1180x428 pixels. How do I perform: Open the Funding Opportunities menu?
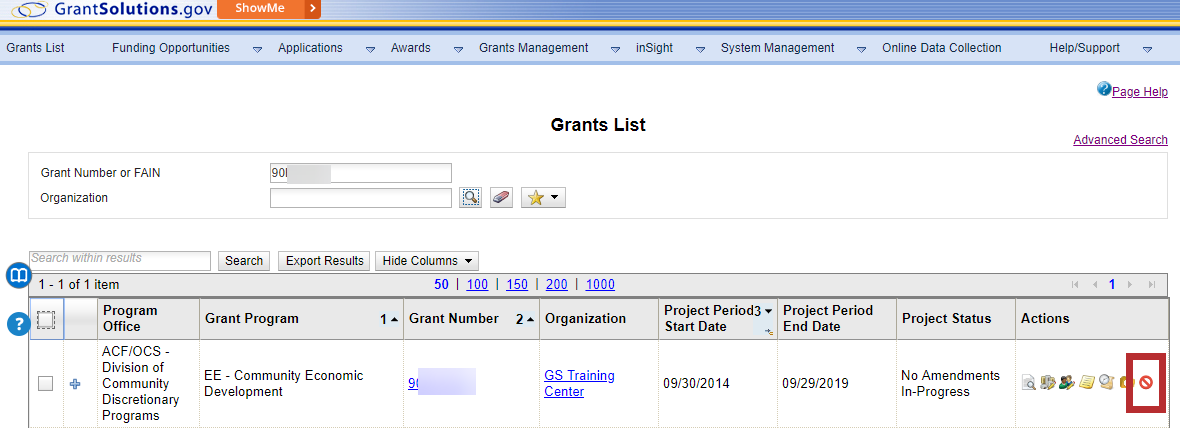pyautogui.click(x=171, y=48)
